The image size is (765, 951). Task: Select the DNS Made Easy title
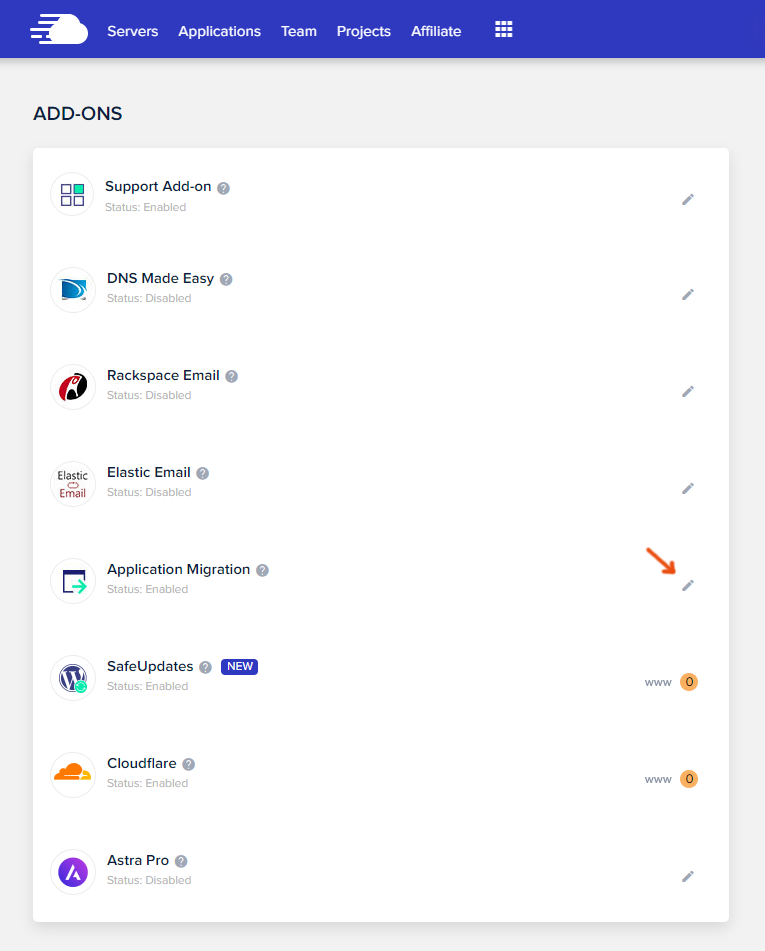point(160,278)
